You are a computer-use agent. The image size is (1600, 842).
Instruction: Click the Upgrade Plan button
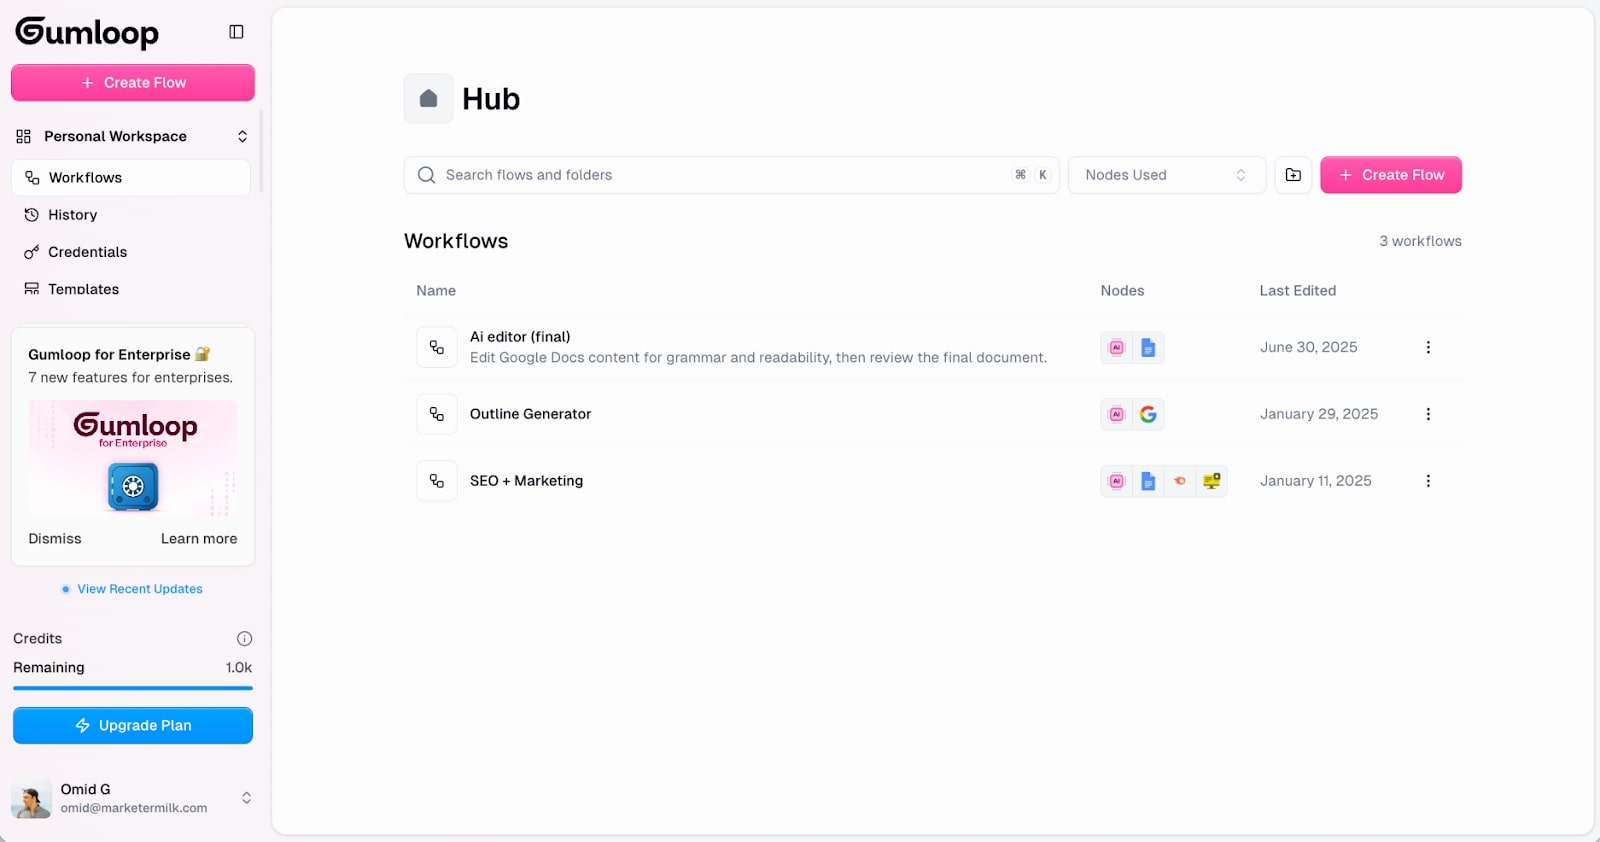133,726
